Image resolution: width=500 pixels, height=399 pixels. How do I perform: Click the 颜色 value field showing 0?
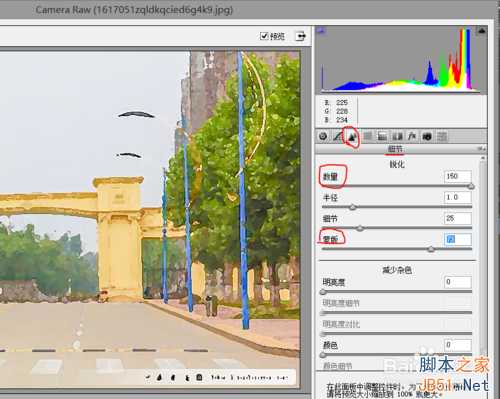click(458, 345)
